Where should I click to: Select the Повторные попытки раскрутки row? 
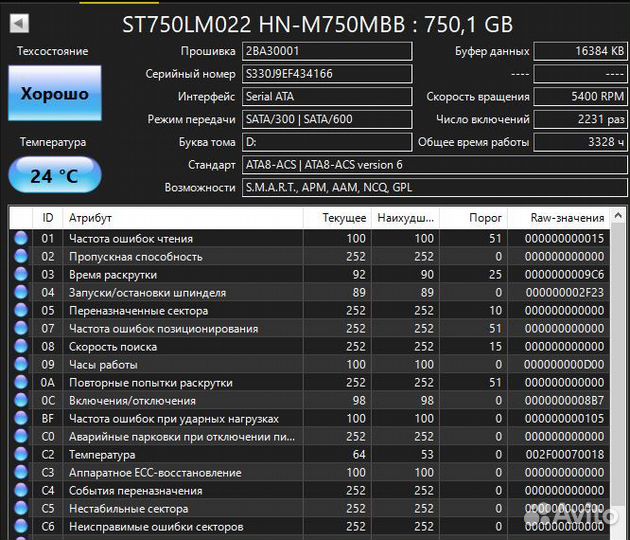[x=309, y=382]
